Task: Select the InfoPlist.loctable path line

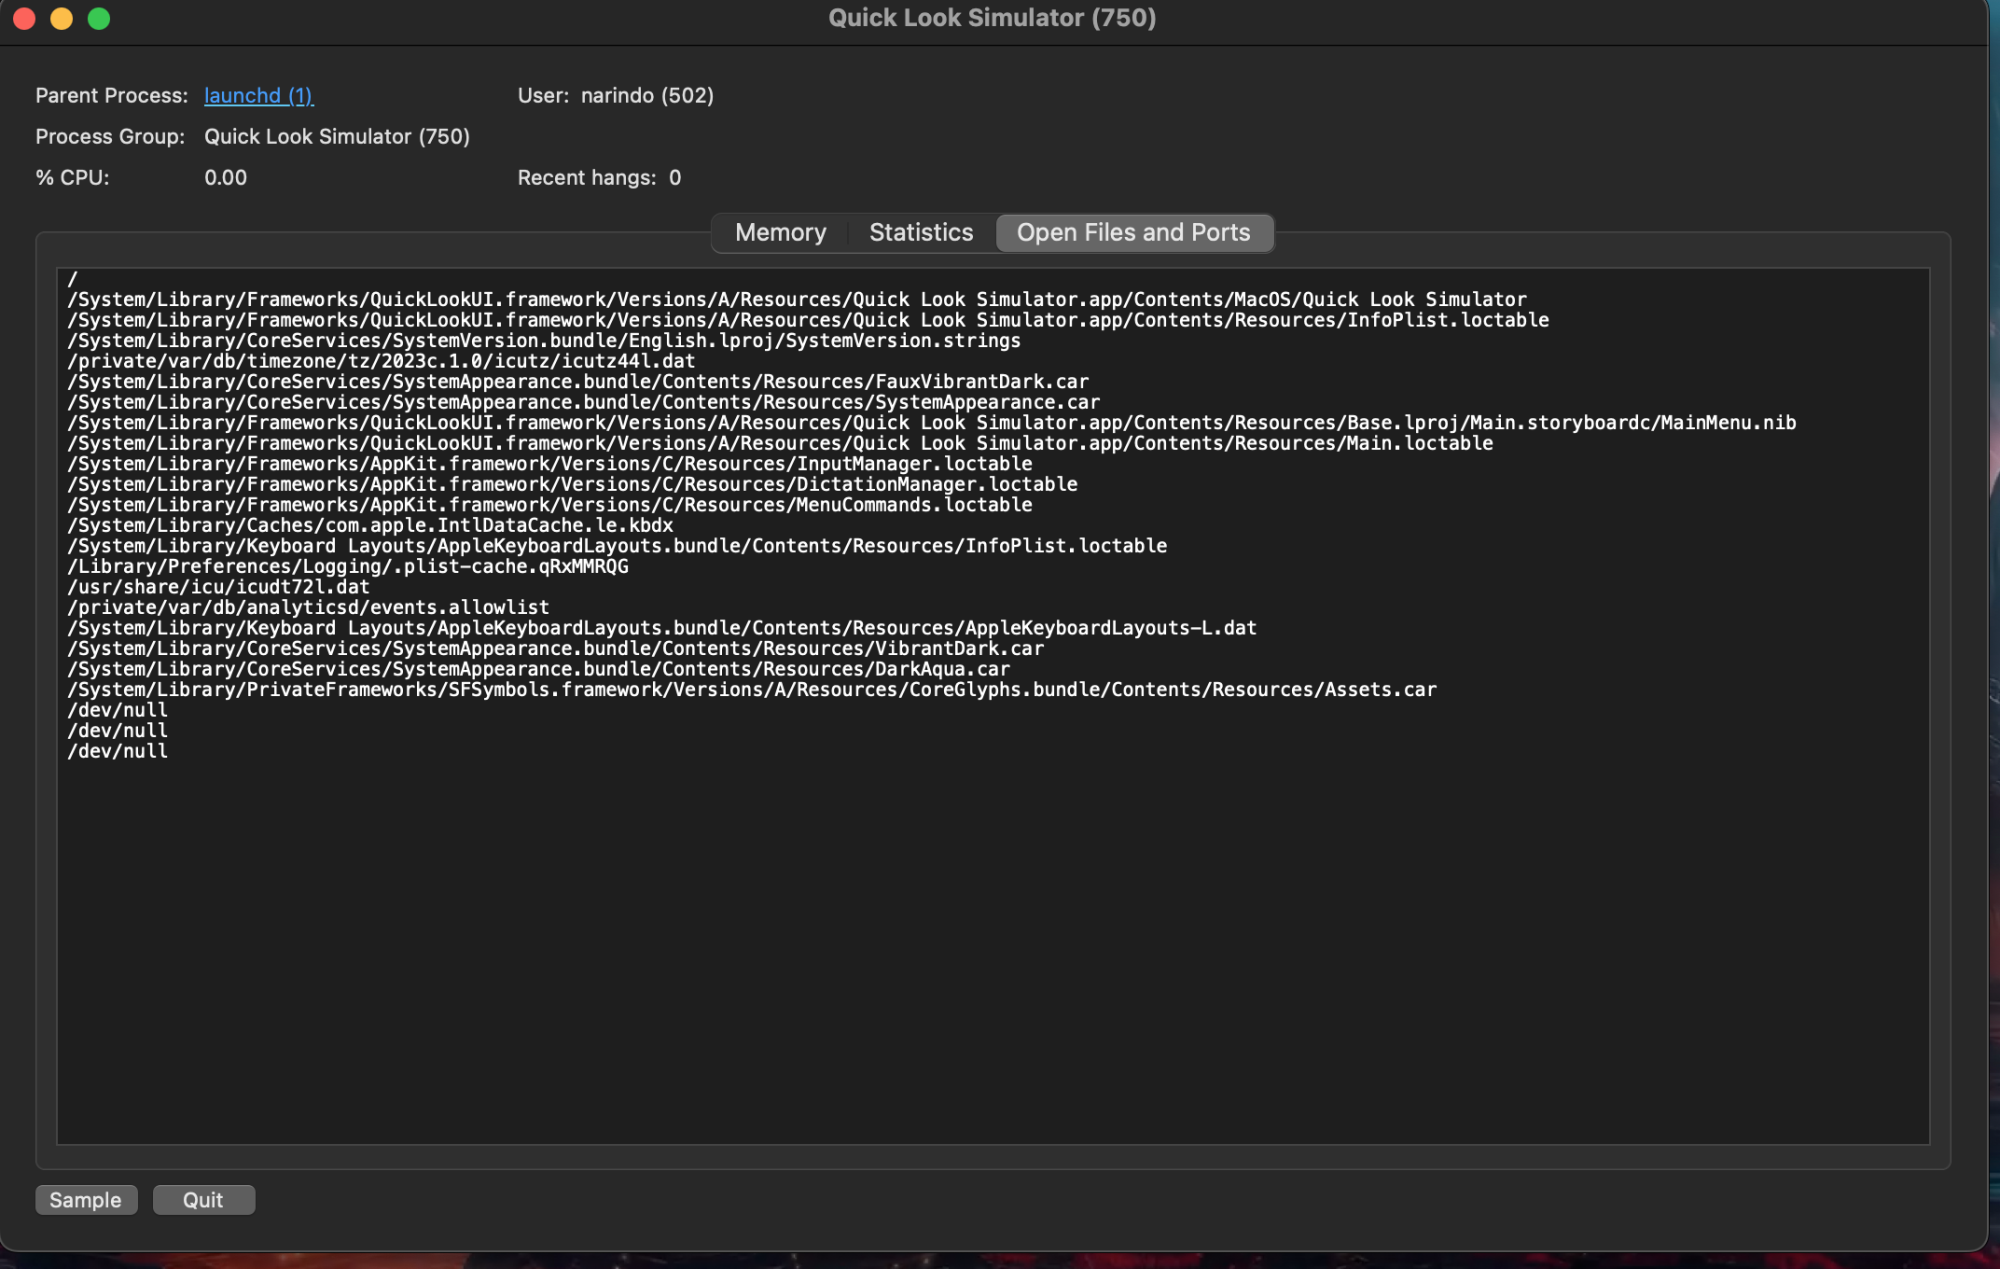Action: click(x=808, y=320)
